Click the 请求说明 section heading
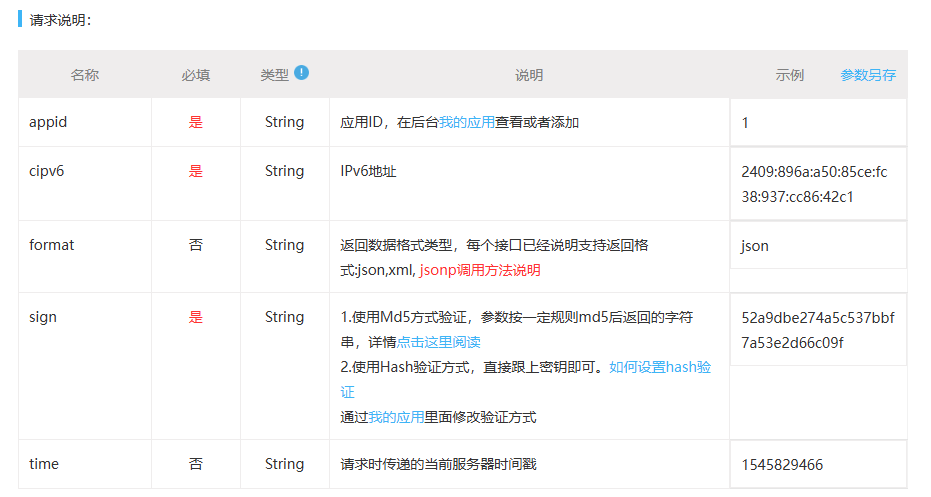Image resolution: width=931 pixels, height=497 pixels. (x=60, y=20)
